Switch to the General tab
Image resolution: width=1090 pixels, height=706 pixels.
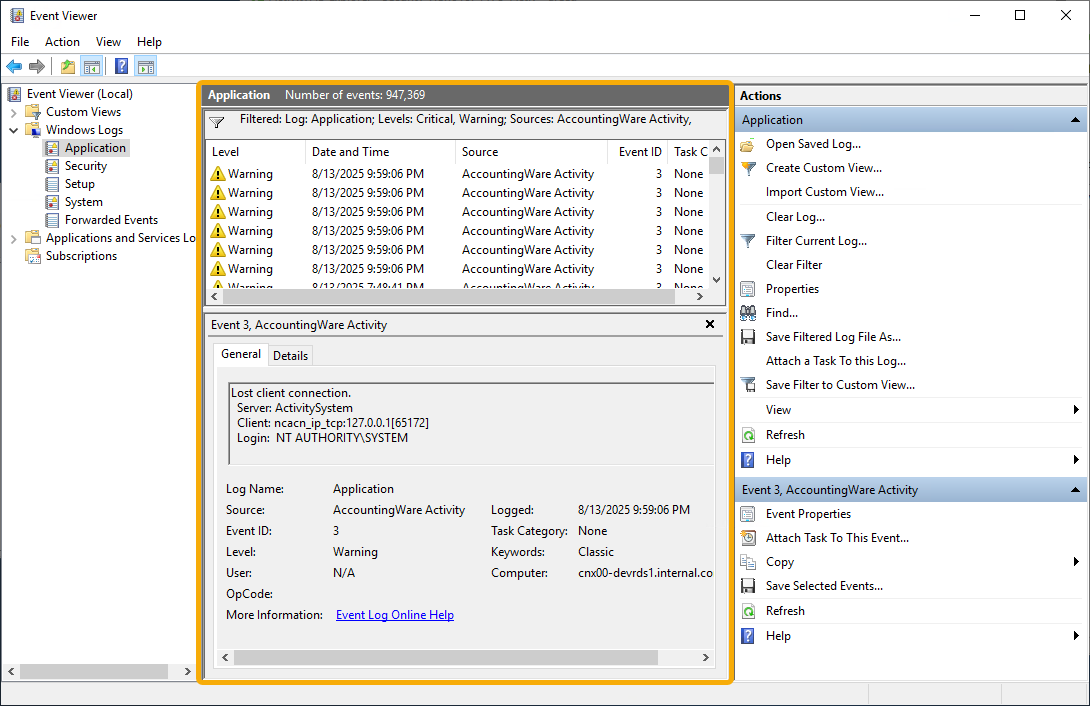tap(241, 354)
